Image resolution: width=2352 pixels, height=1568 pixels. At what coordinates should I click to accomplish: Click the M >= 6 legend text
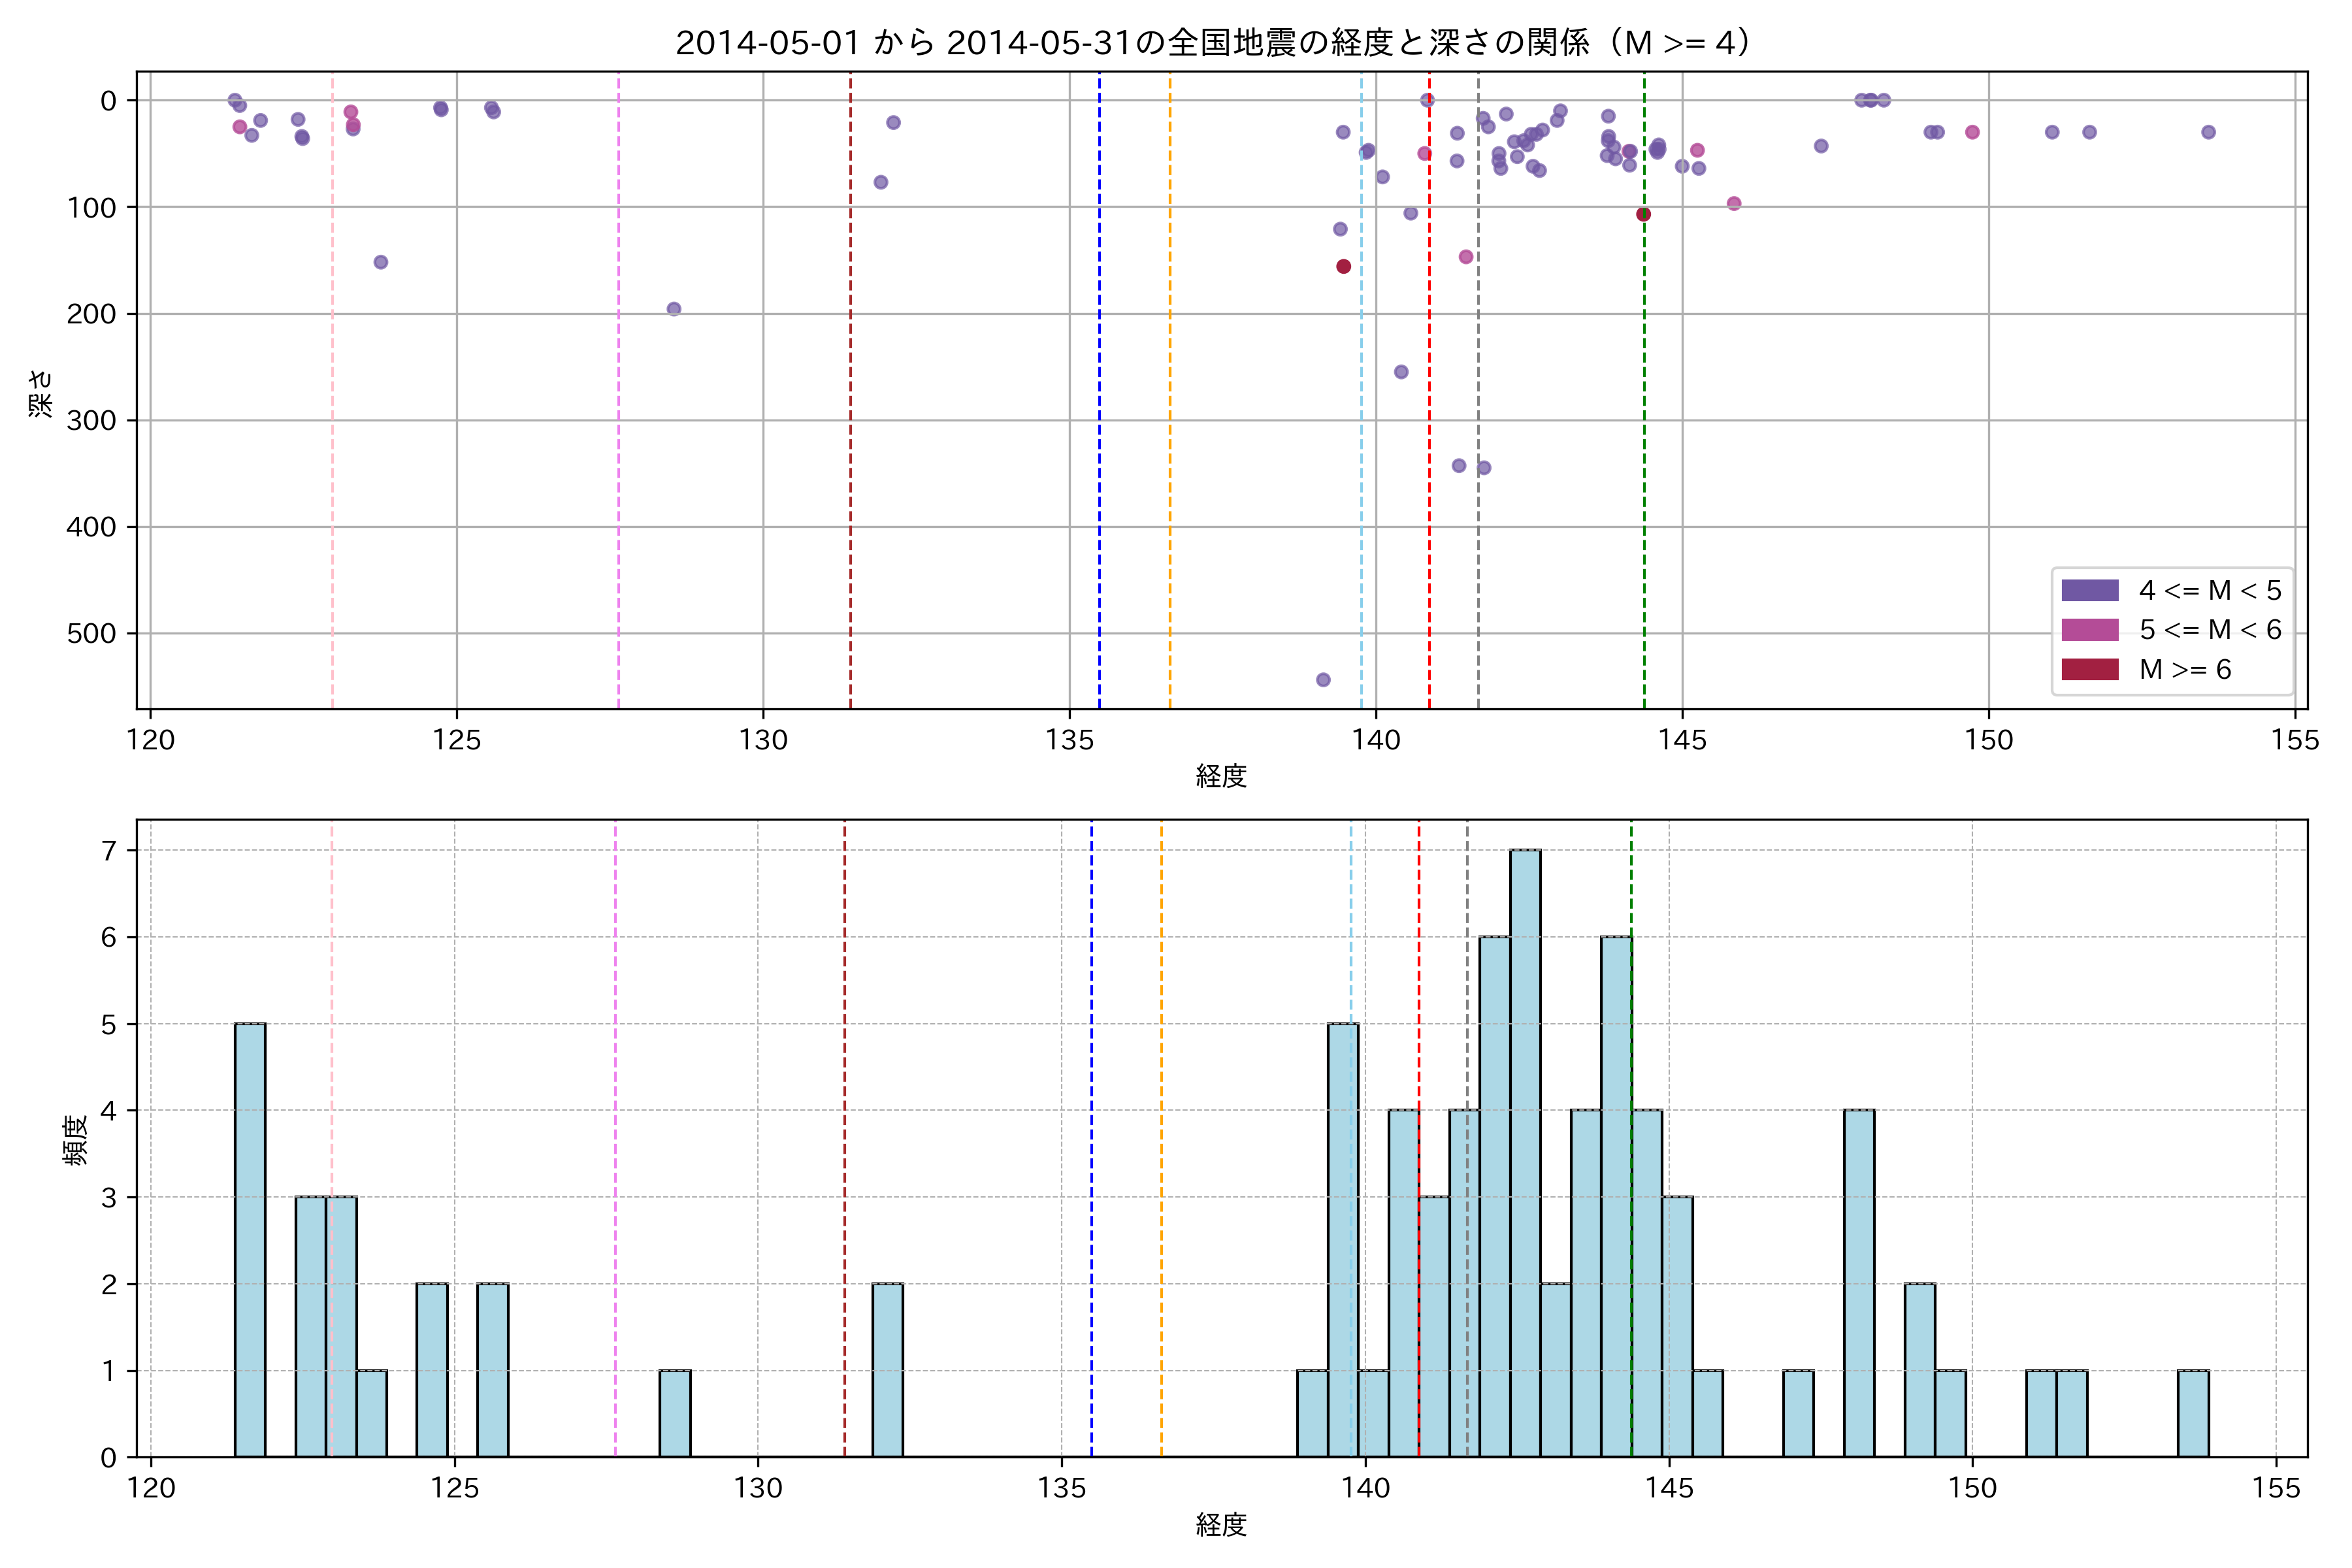click(x=2185, y=669)
